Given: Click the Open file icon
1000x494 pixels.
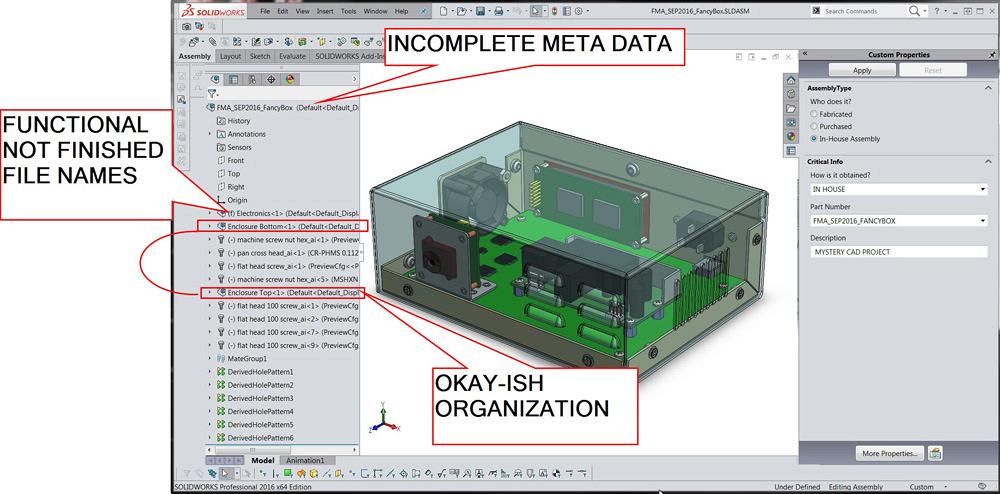Looking at the screenshot, I should coord(461,11).
